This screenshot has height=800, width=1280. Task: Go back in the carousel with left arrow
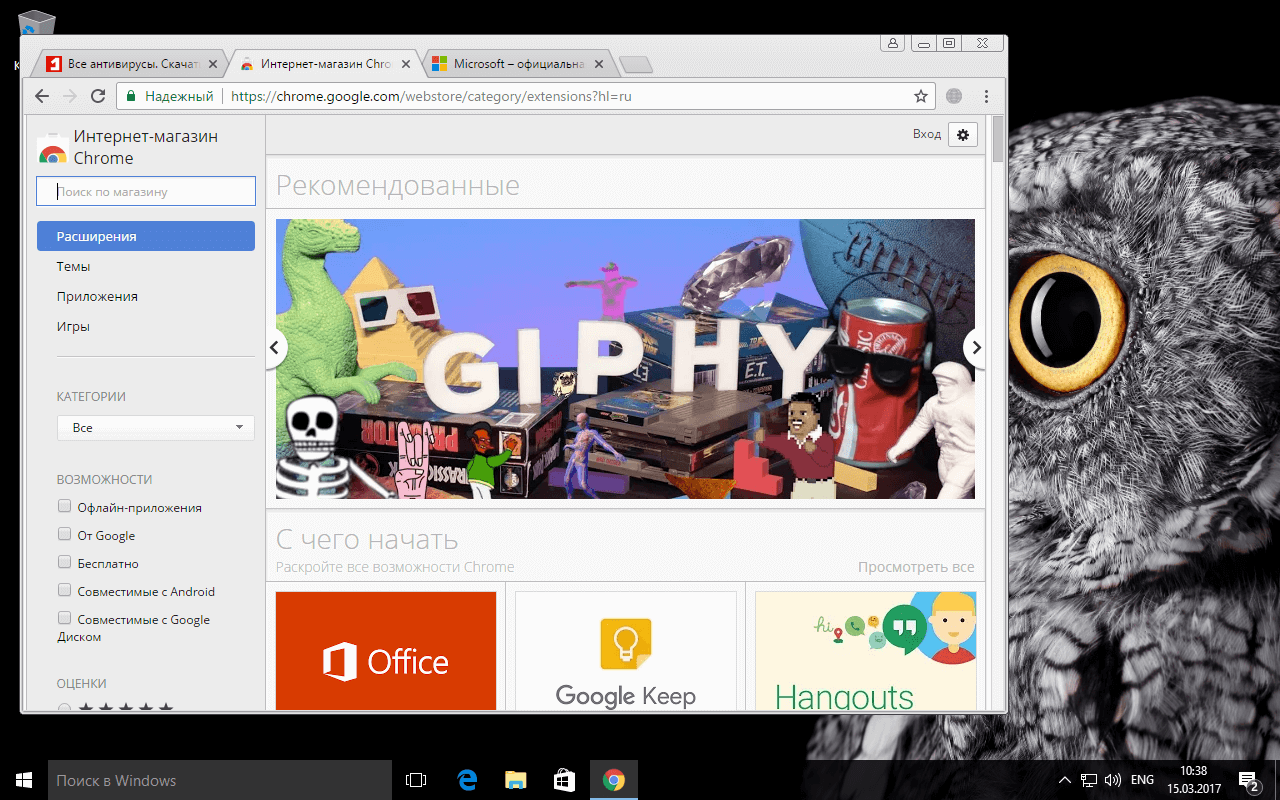274,347
